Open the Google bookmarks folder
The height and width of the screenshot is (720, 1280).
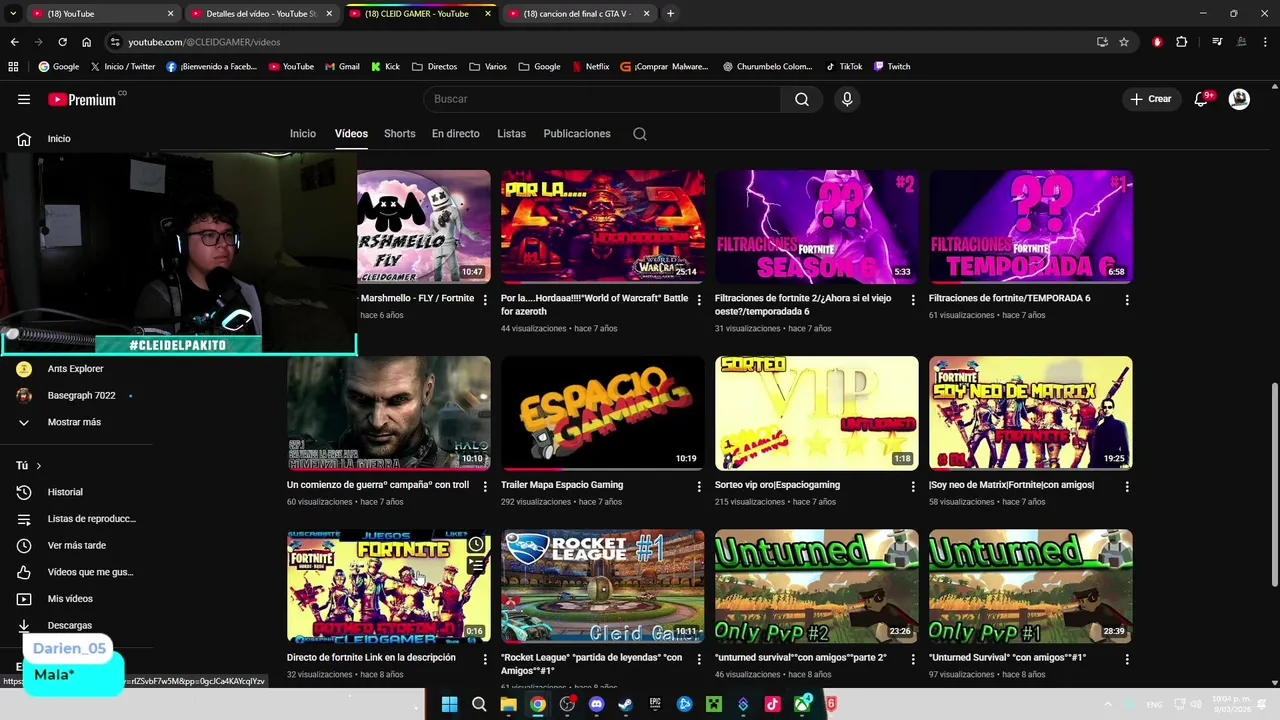tap(539, 67)
